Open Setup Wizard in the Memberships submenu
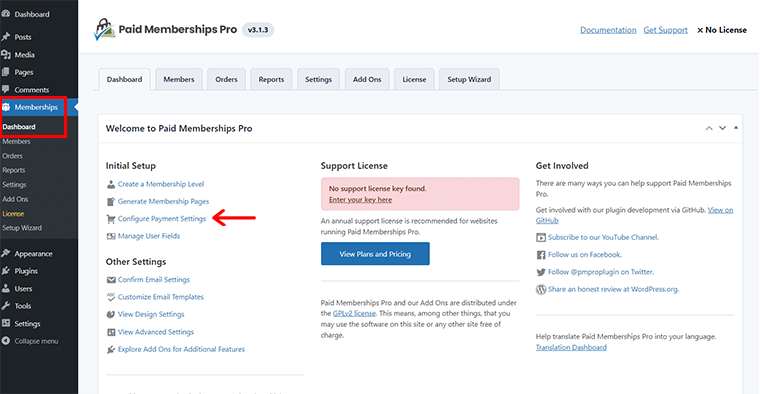This screenshot has height=394, width=760. point(22,228)
